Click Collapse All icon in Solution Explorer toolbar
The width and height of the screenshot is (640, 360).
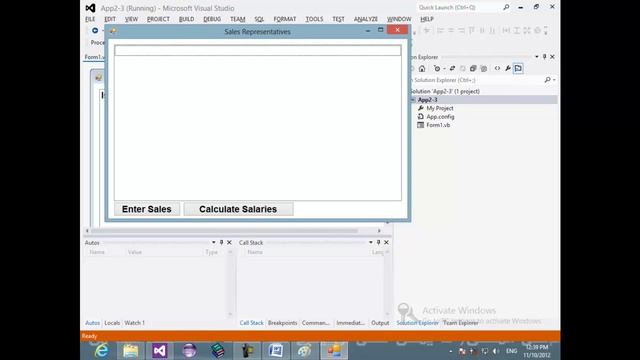click(473, 69)
